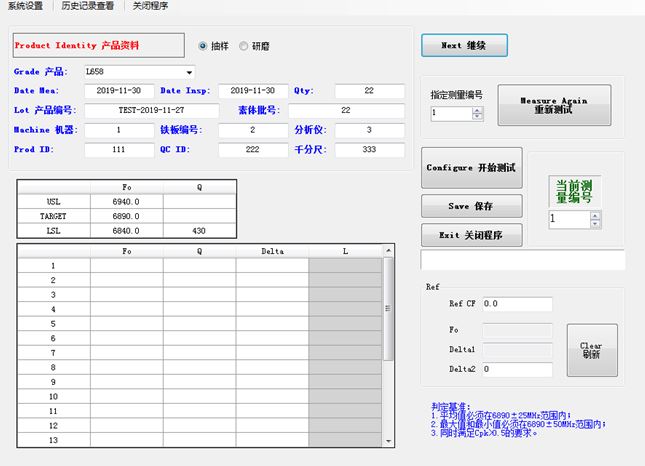Click the Clear 刷新 button
Image resolution: width=645 pixels, height=466 pixels.
coord(592,350)
